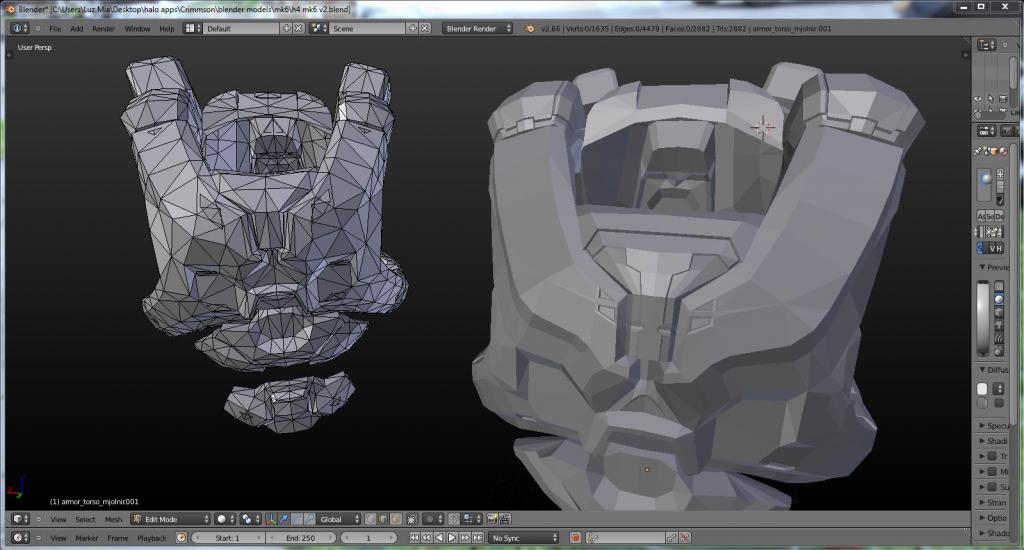Click the OpenGL render image icon
Image resolution: width=1024 pixels, height=550 pixels.
pyautogui.click(x=492, y=519)
